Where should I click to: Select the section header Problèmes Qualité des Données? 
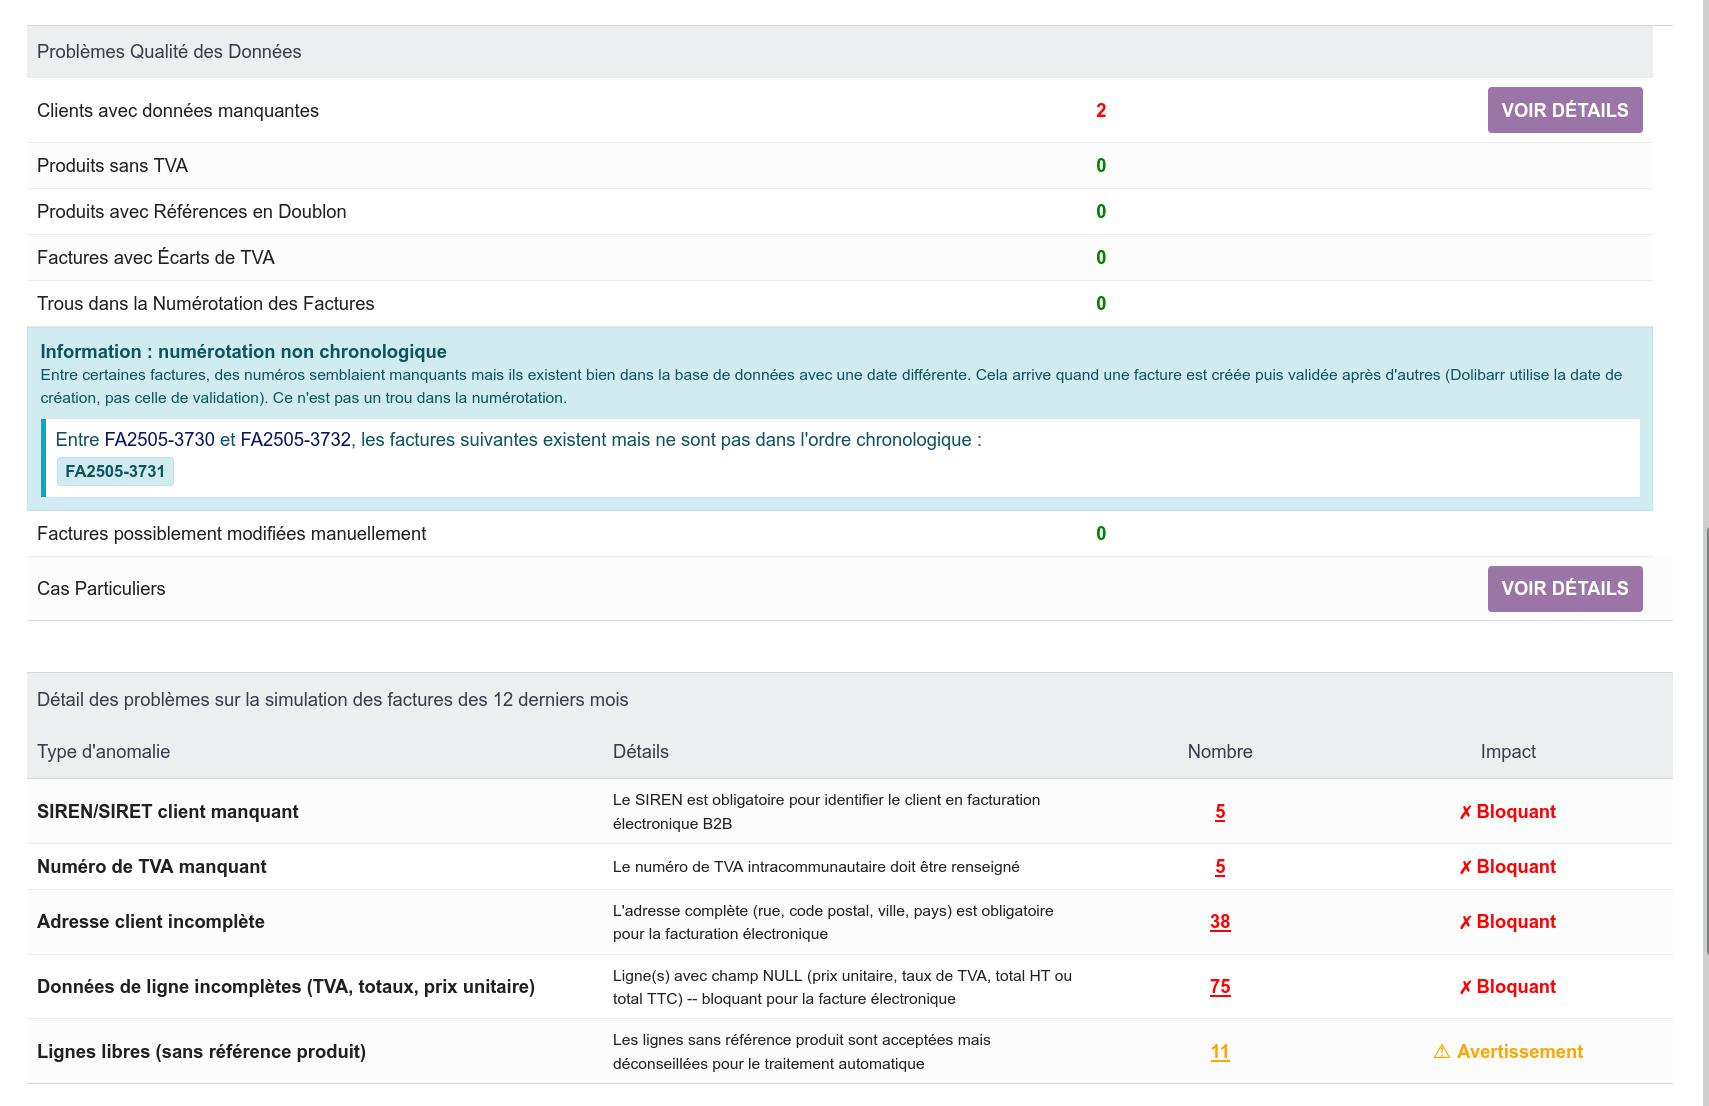pyautogui.click(x=169, y=52)
